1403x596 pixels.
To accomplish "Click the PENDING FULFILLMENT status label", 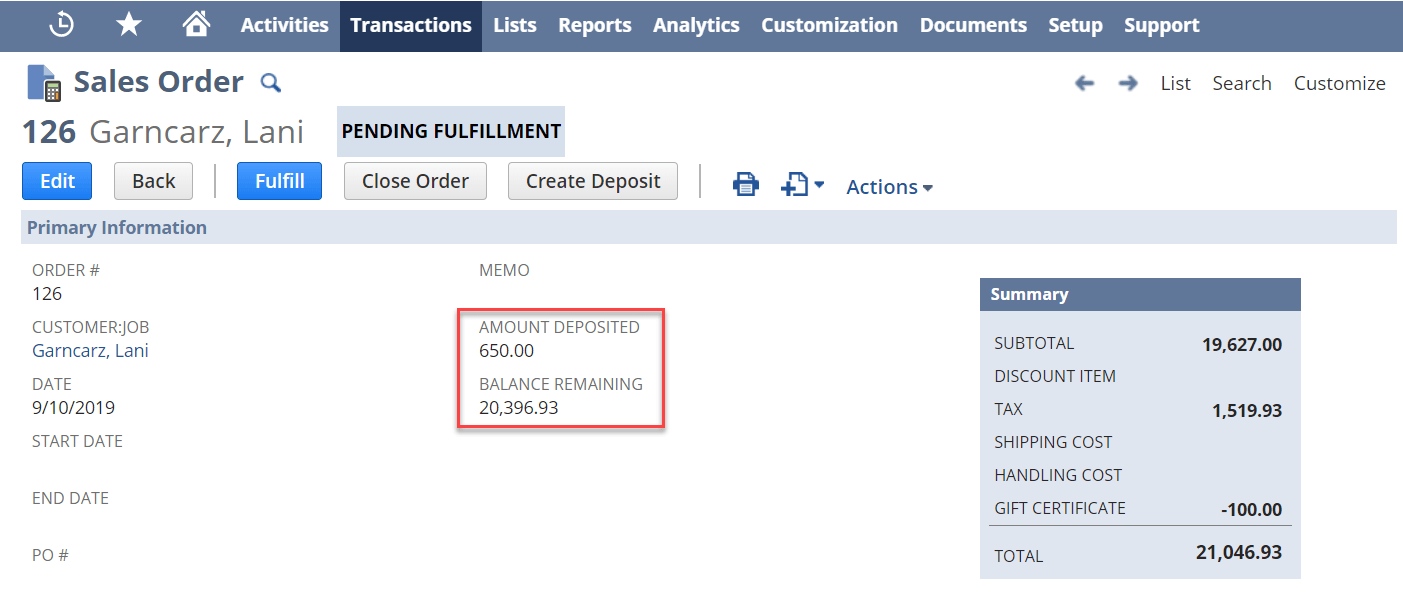I will [x=451, y=131].
